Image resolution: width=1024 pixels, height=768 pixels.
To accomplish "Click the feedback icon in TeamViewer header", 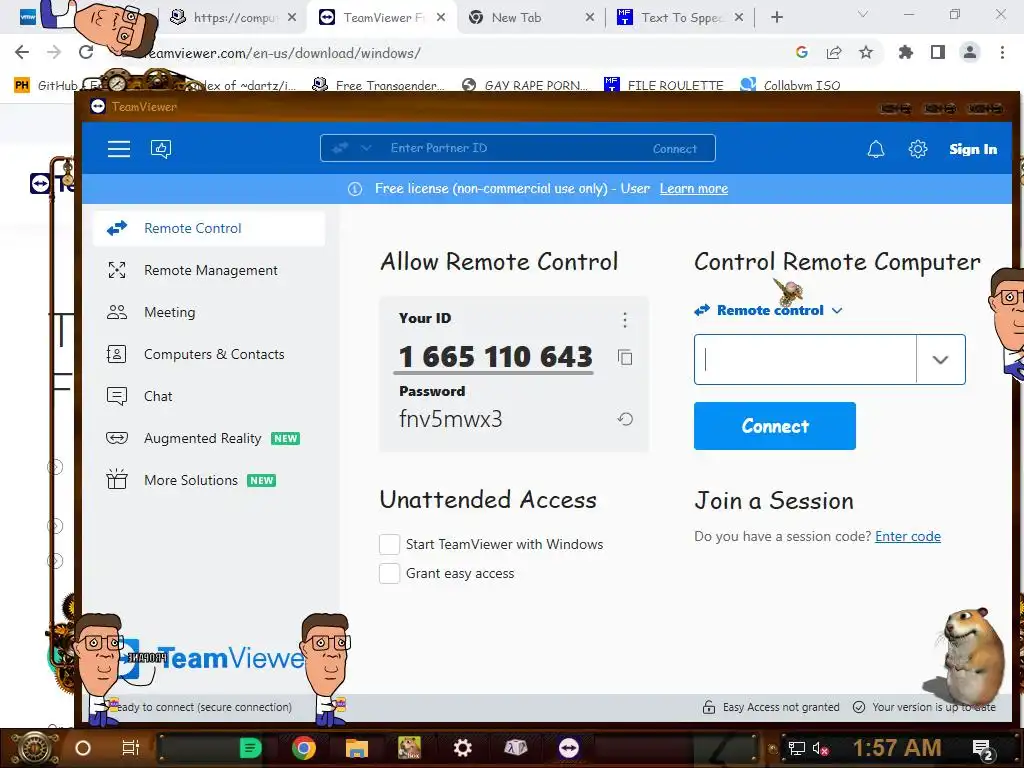I will click(x=161, y=149).
